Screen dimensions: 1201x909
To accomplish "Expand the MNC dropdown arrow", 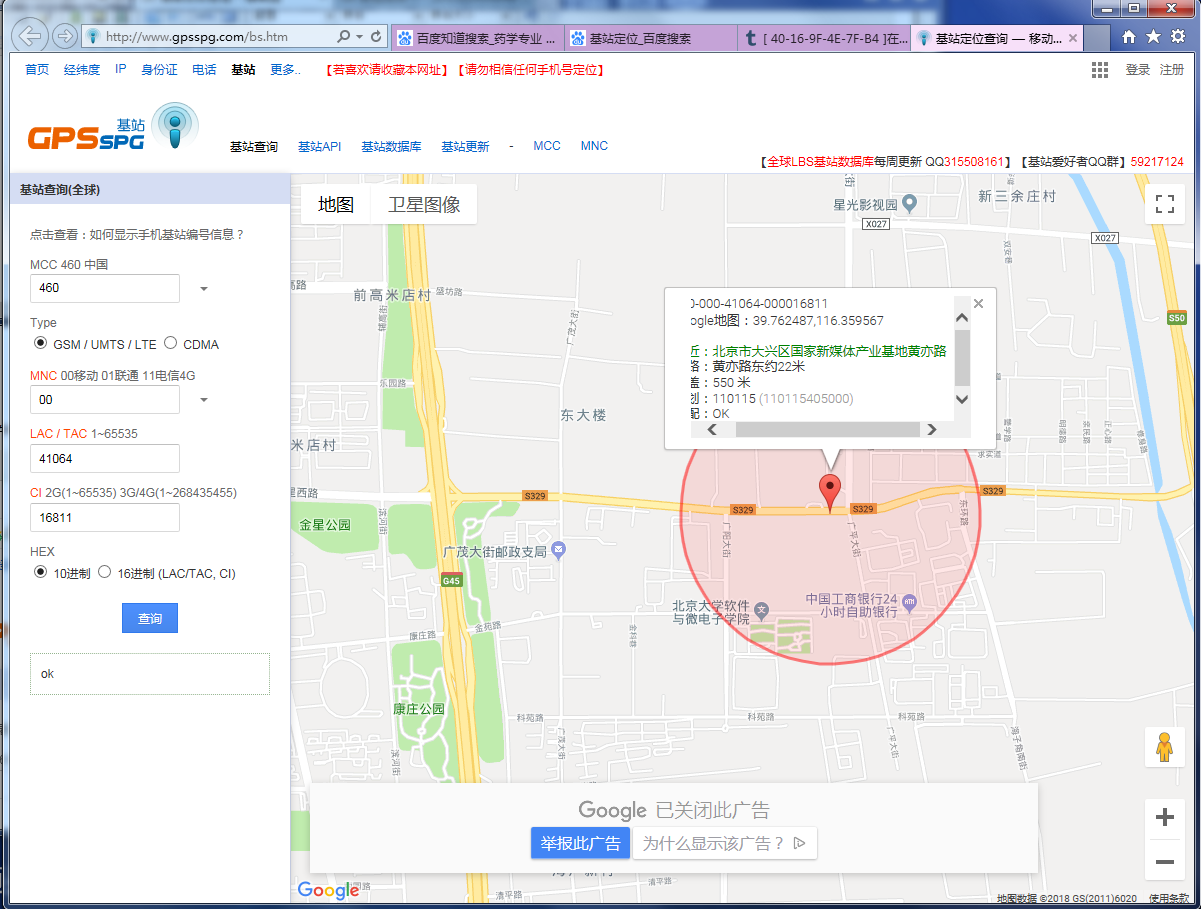I will 204,400.
